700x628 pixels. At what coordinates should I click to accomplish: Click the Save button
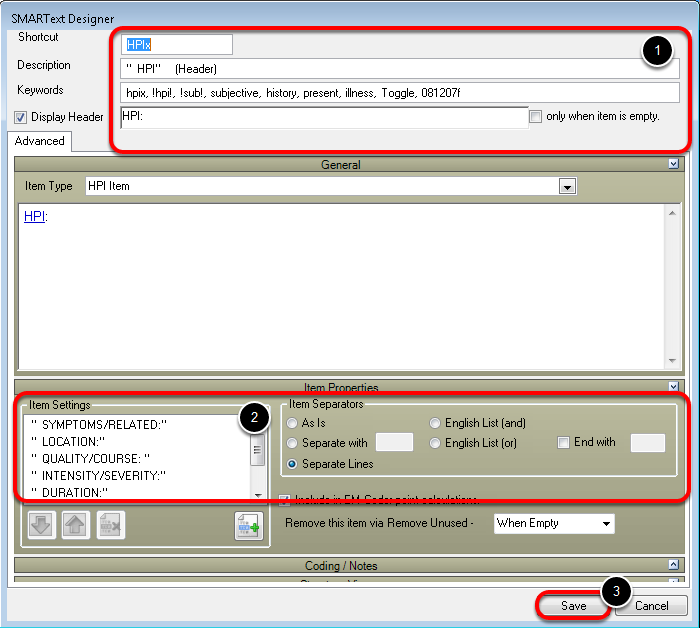574,606
